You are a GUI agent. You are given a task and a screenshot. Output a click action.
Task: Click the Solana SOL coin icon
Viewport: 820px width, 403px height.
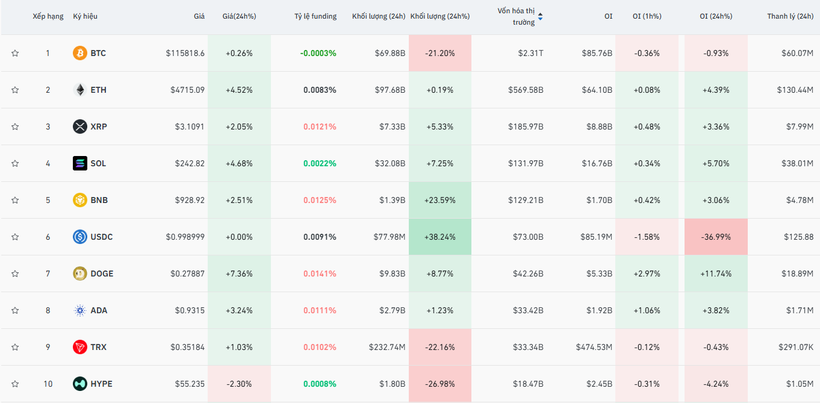[80, 163]
